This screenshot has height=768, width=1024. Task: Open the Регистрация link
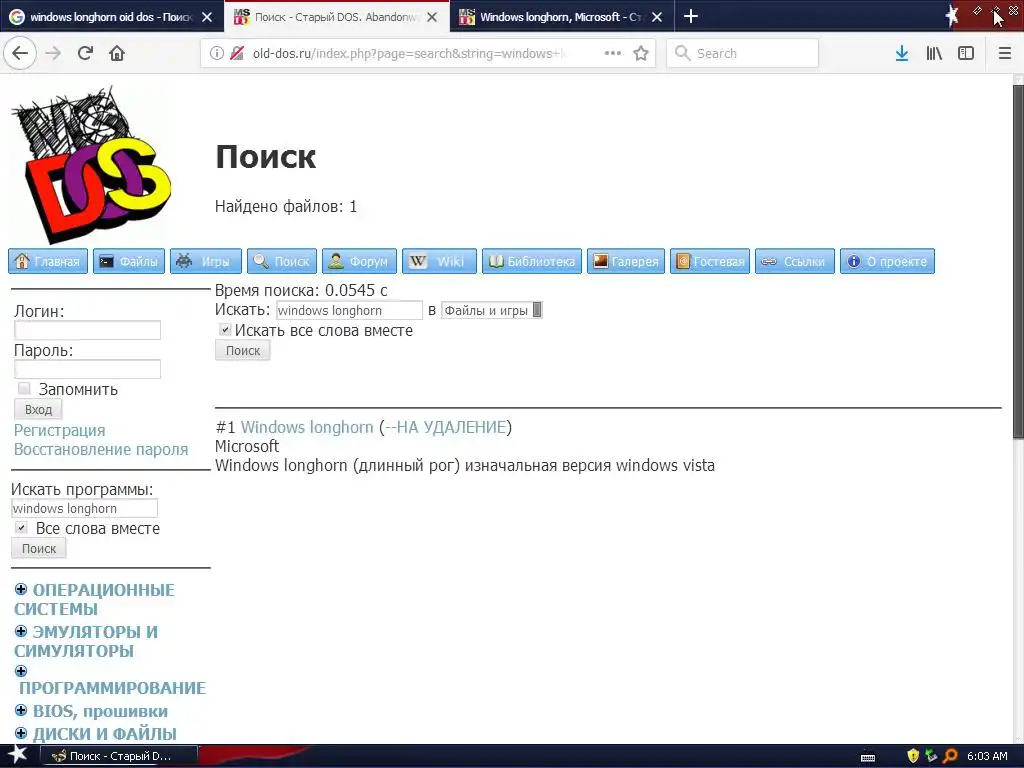(59, 430)
